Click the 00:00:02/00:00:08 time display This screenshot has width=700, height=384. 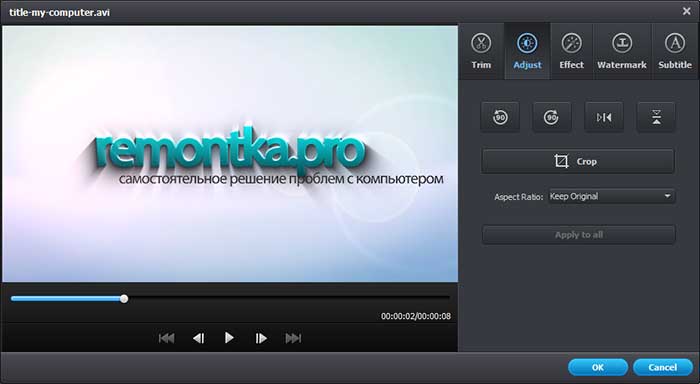[x=416, y=316]
